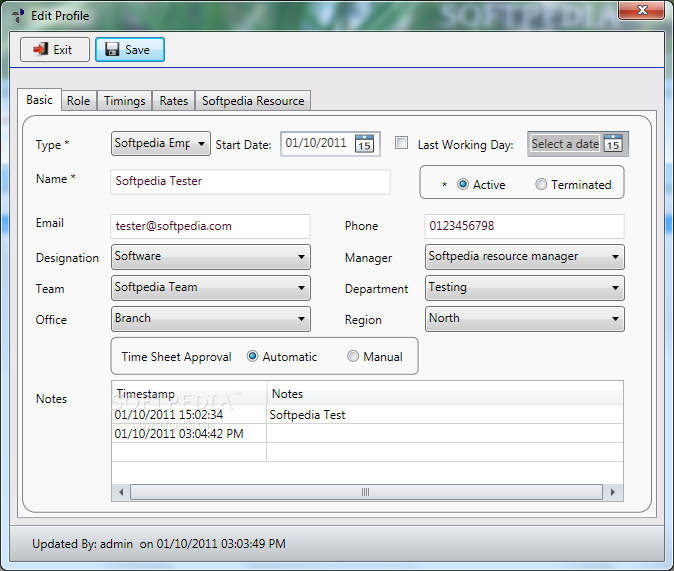Click the Exit door icon
The width and height of the screenshot is (674, 571).
coord(40,49)
